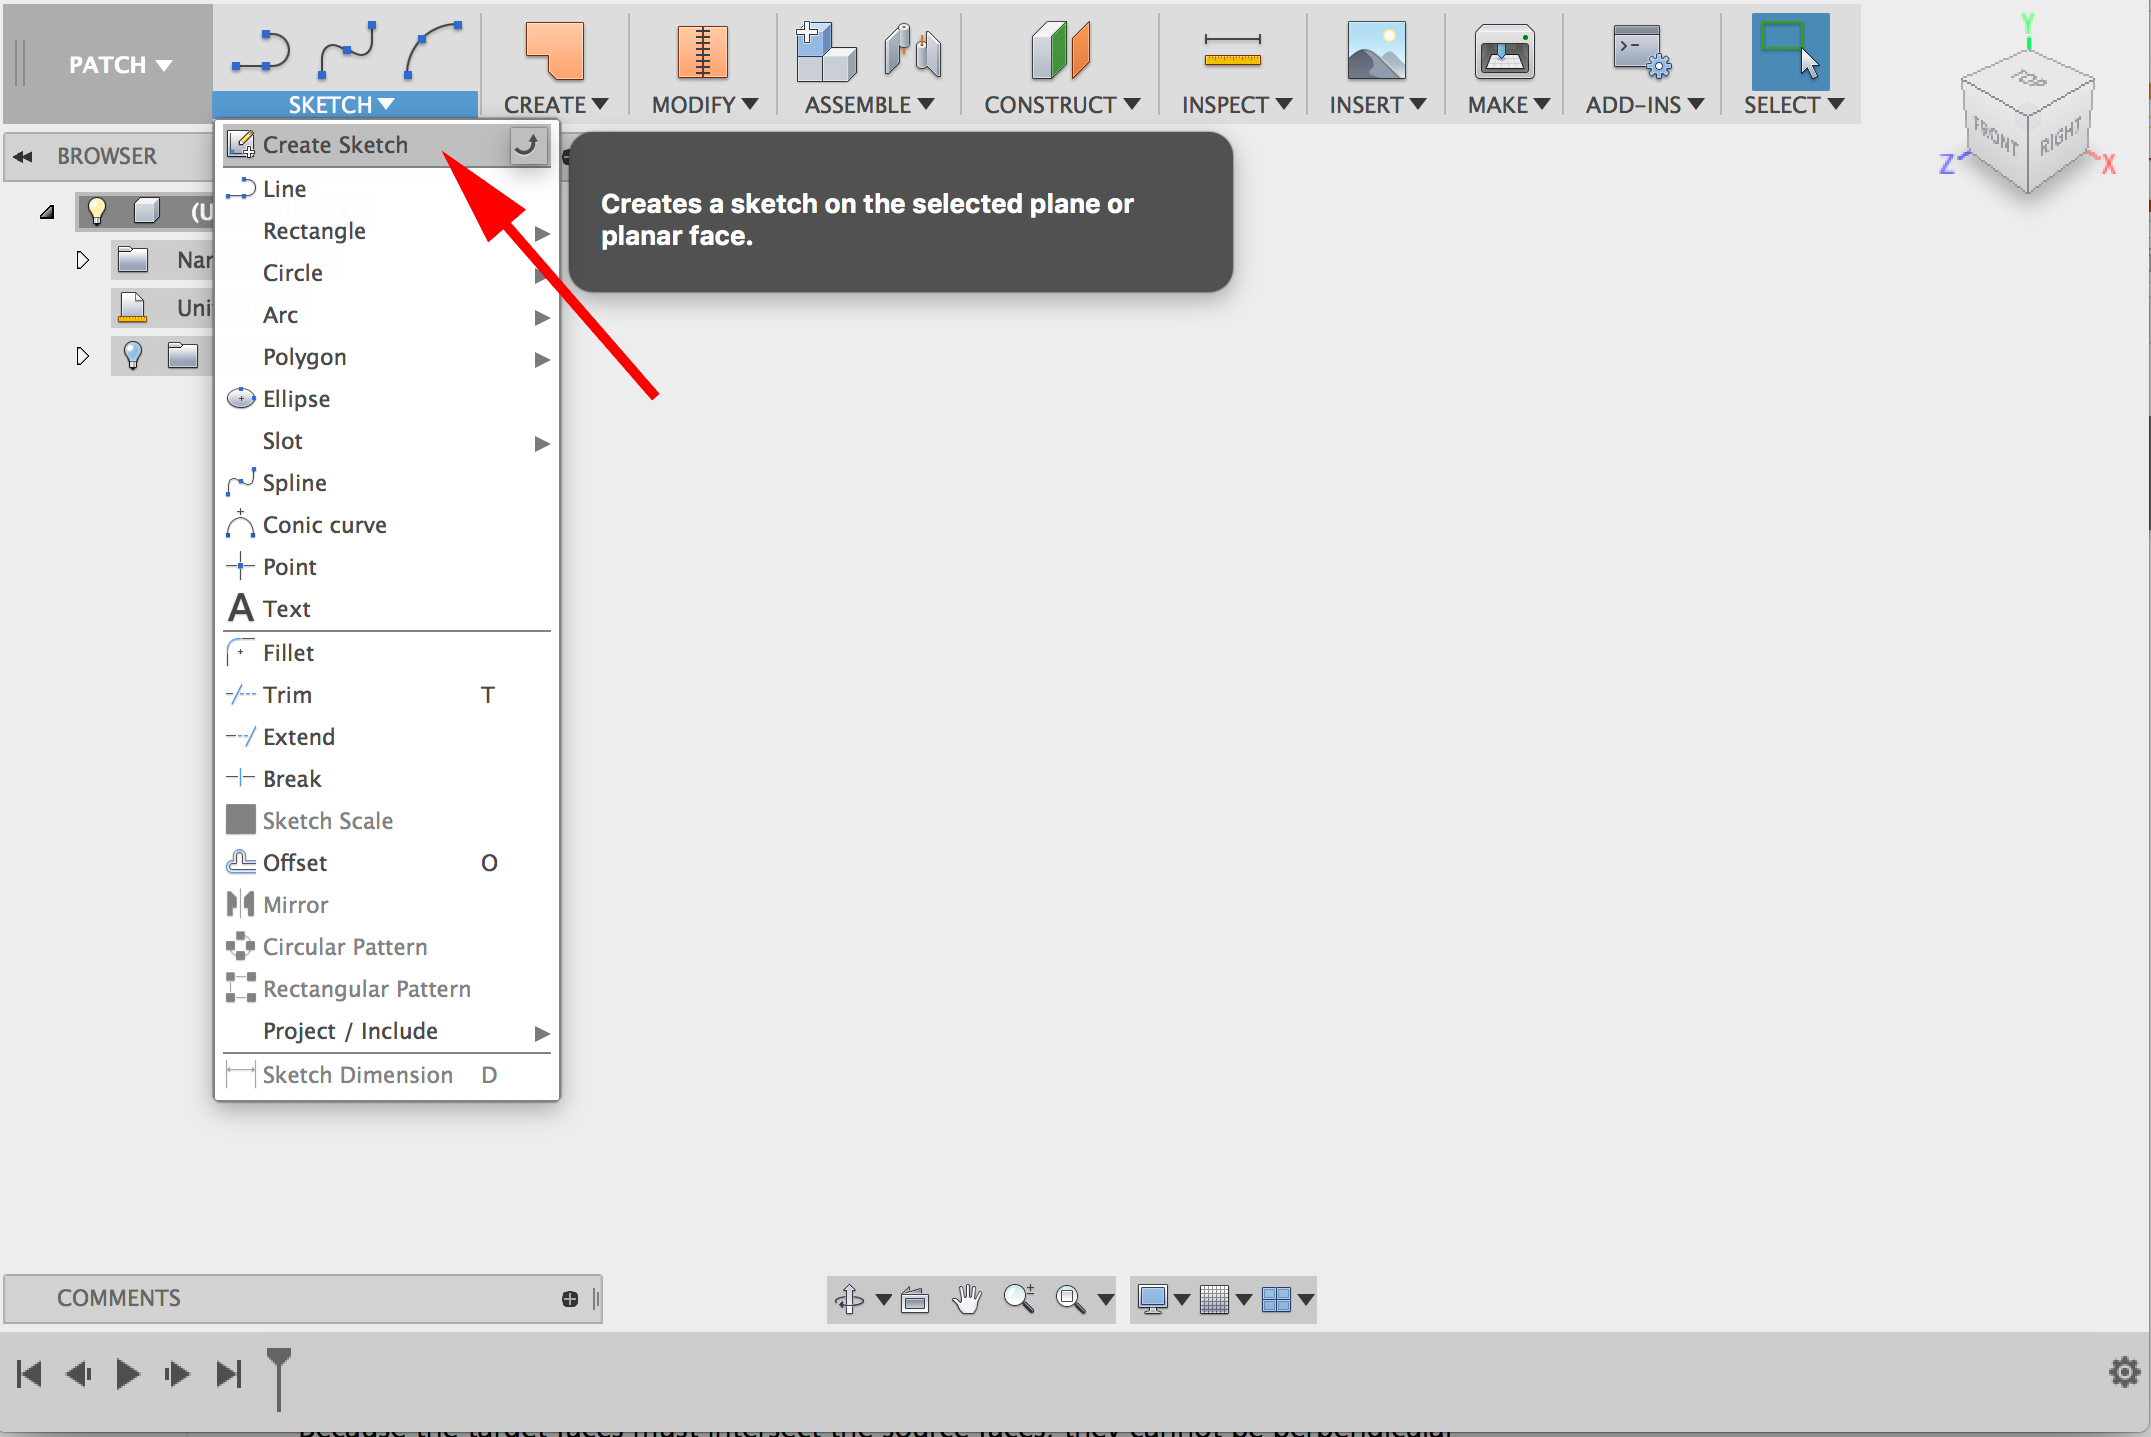Viewport: 2151px width, 1437px height.
Task: Choose Text from sketch menu
Action: click(386, 609)
